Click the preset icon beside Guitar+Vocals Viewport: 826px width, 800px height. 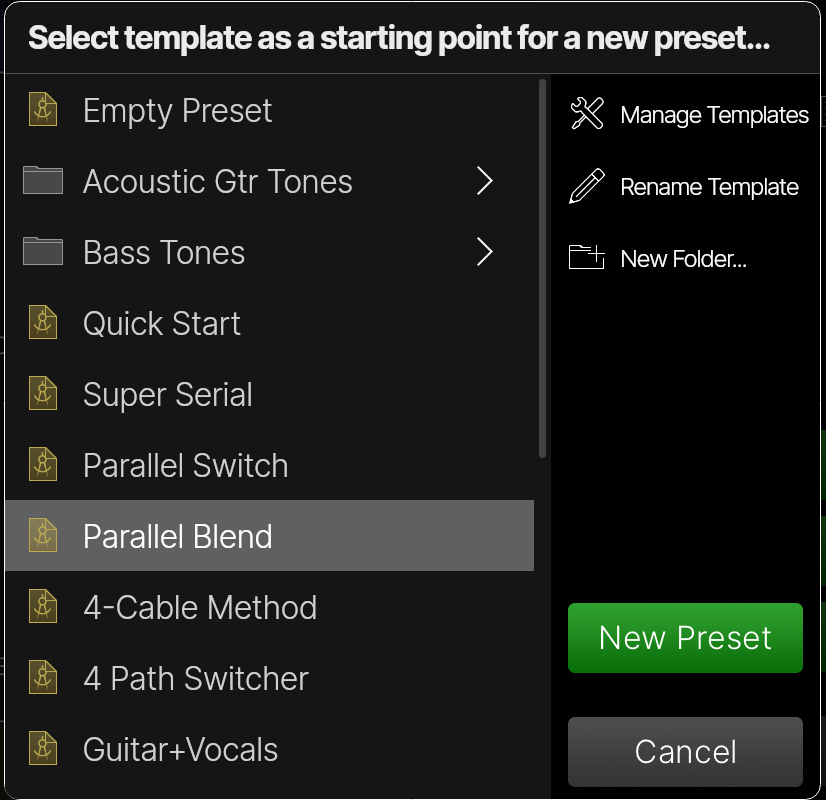pyautogui.click(x=43, y=749)
